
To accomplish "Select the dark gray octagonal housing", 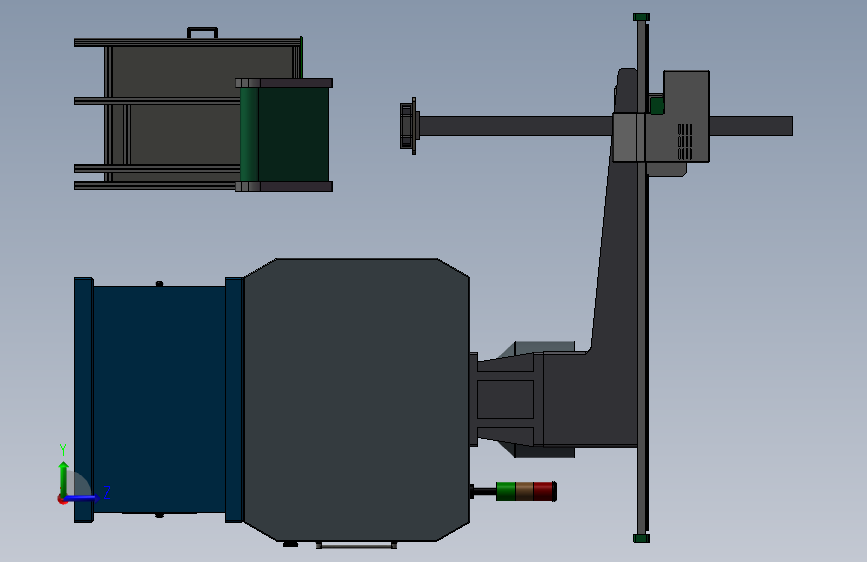I will pyautogui.click(x=357, y=399).
